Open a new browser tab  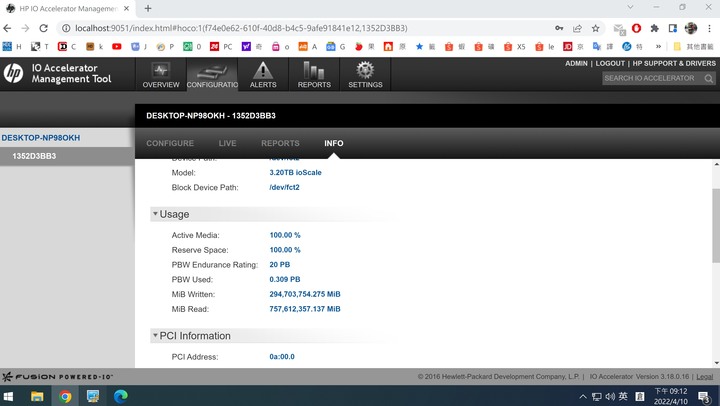(148, 8)
